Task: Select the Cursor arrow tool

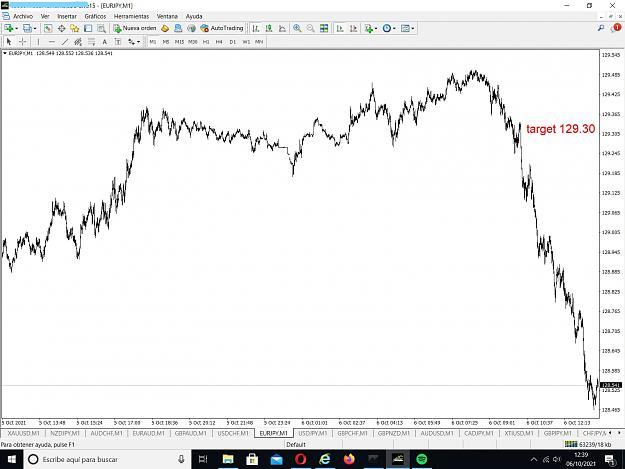Action: pyautogui.click(x=9, y=42)
